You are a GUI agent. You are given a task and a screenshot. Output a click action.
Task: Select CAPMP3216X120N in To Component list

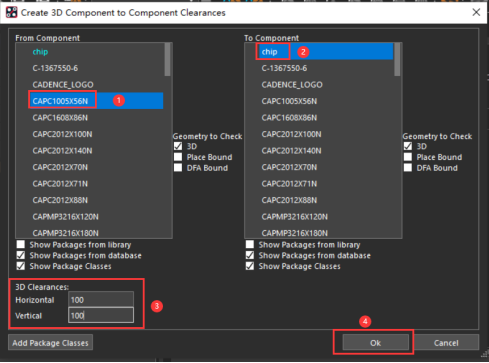(x=295, y=217)
